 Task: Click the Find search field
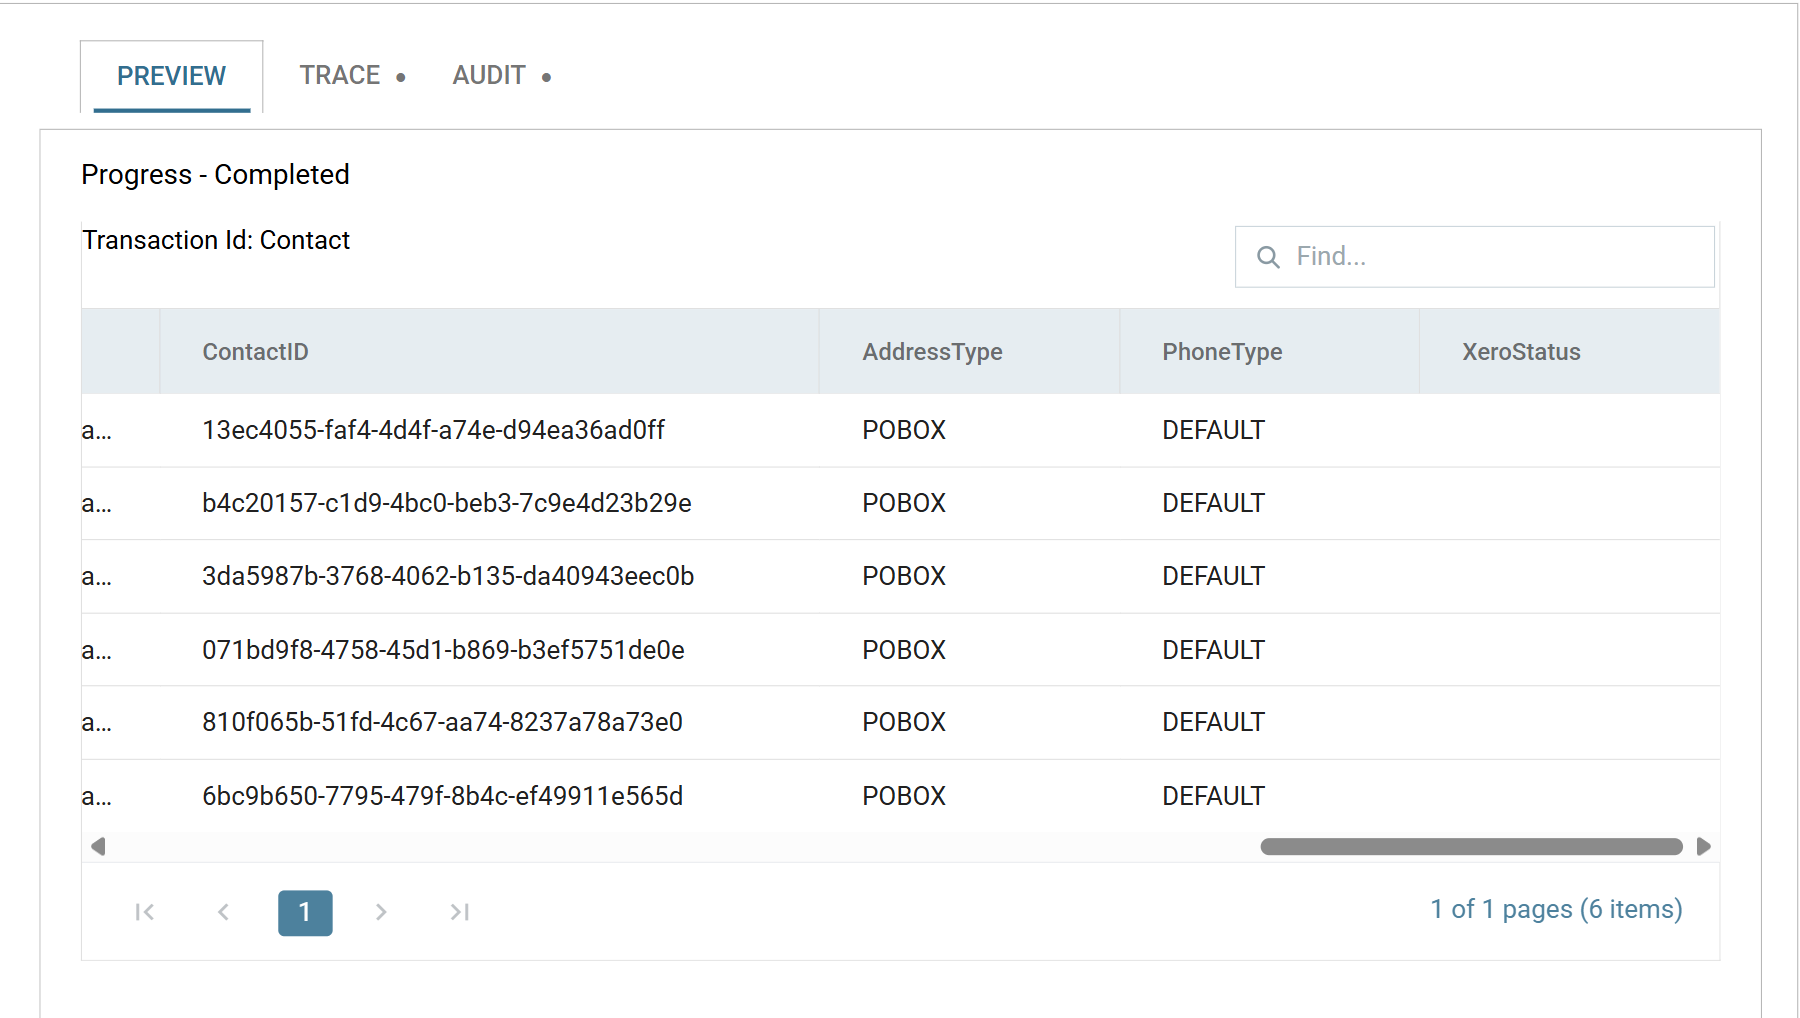tap(1474, 257)
